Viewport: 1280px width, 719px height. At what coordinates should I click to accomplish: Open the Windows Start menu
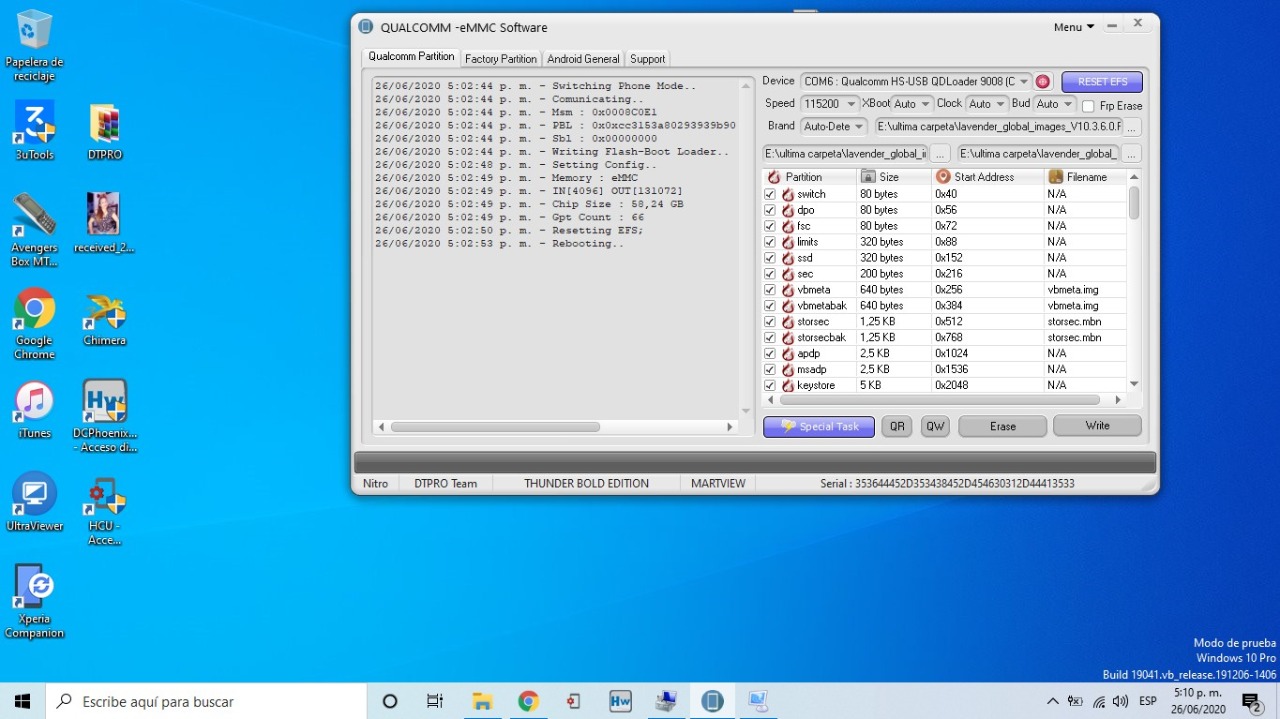[x=23, y=701]
